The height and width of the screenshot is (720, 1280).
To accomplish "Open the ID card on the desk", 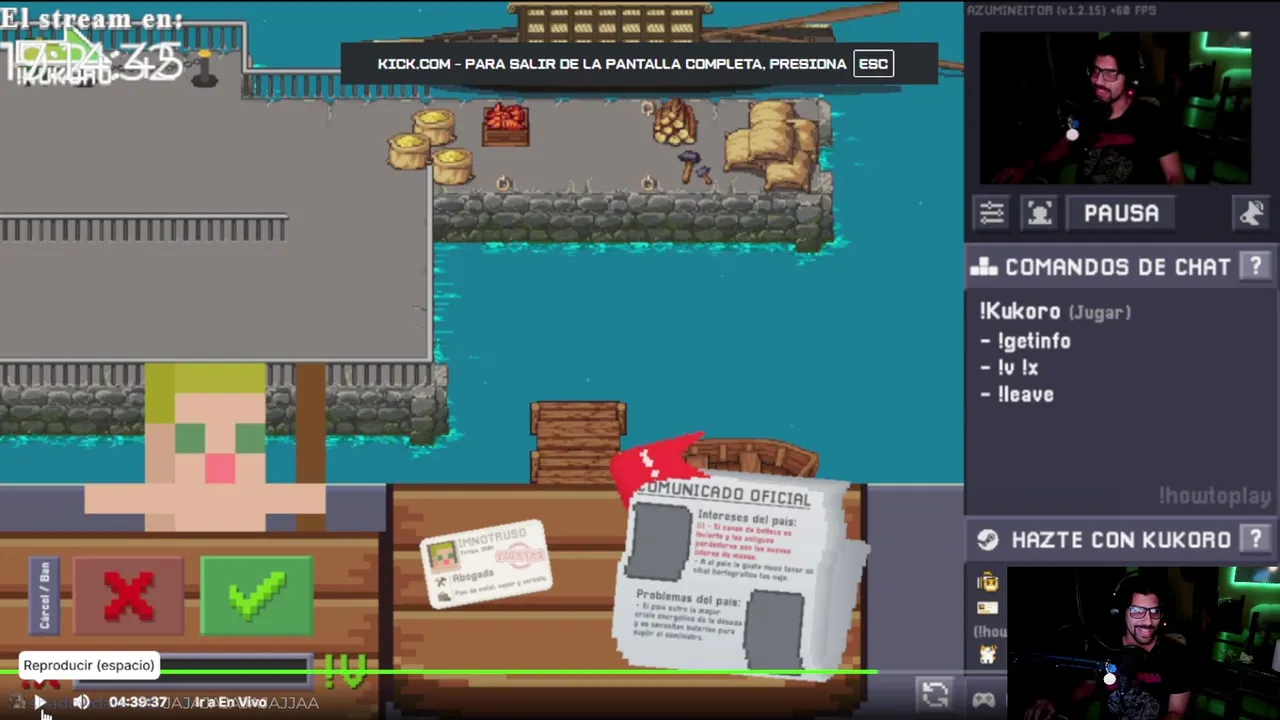I will point(487,564).
